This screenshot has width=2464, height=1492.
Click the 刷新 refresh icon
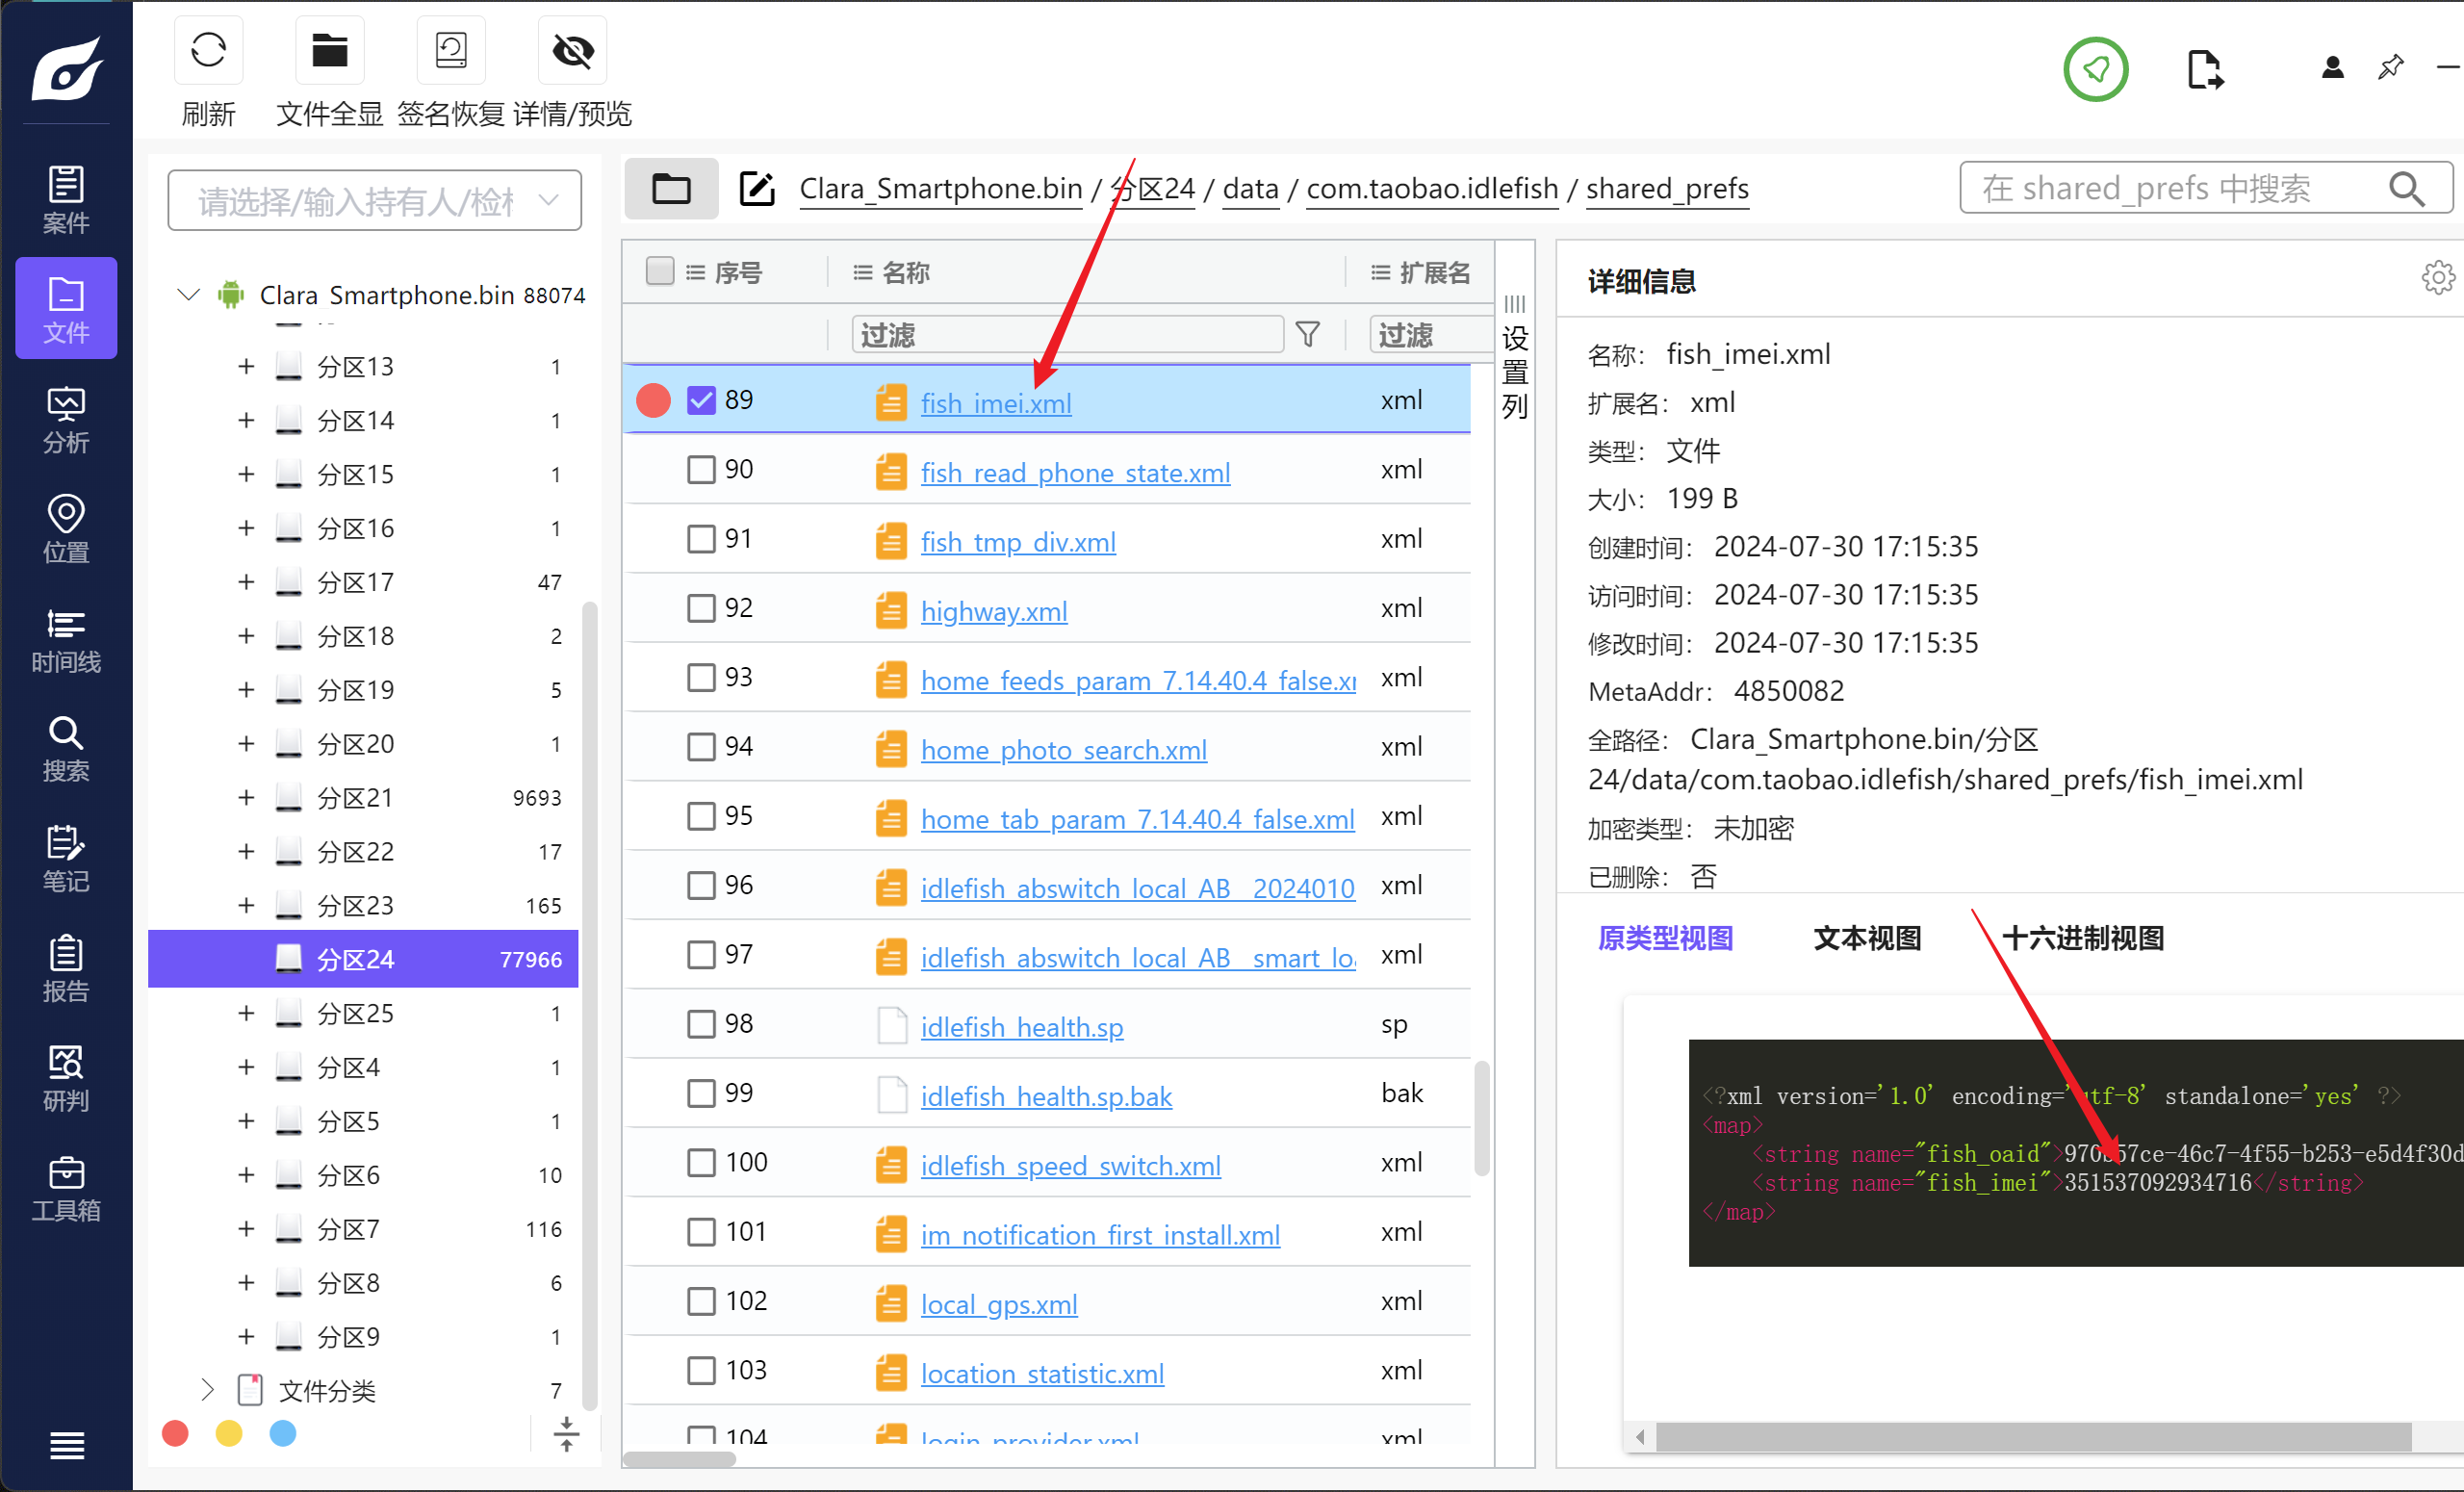208,50
